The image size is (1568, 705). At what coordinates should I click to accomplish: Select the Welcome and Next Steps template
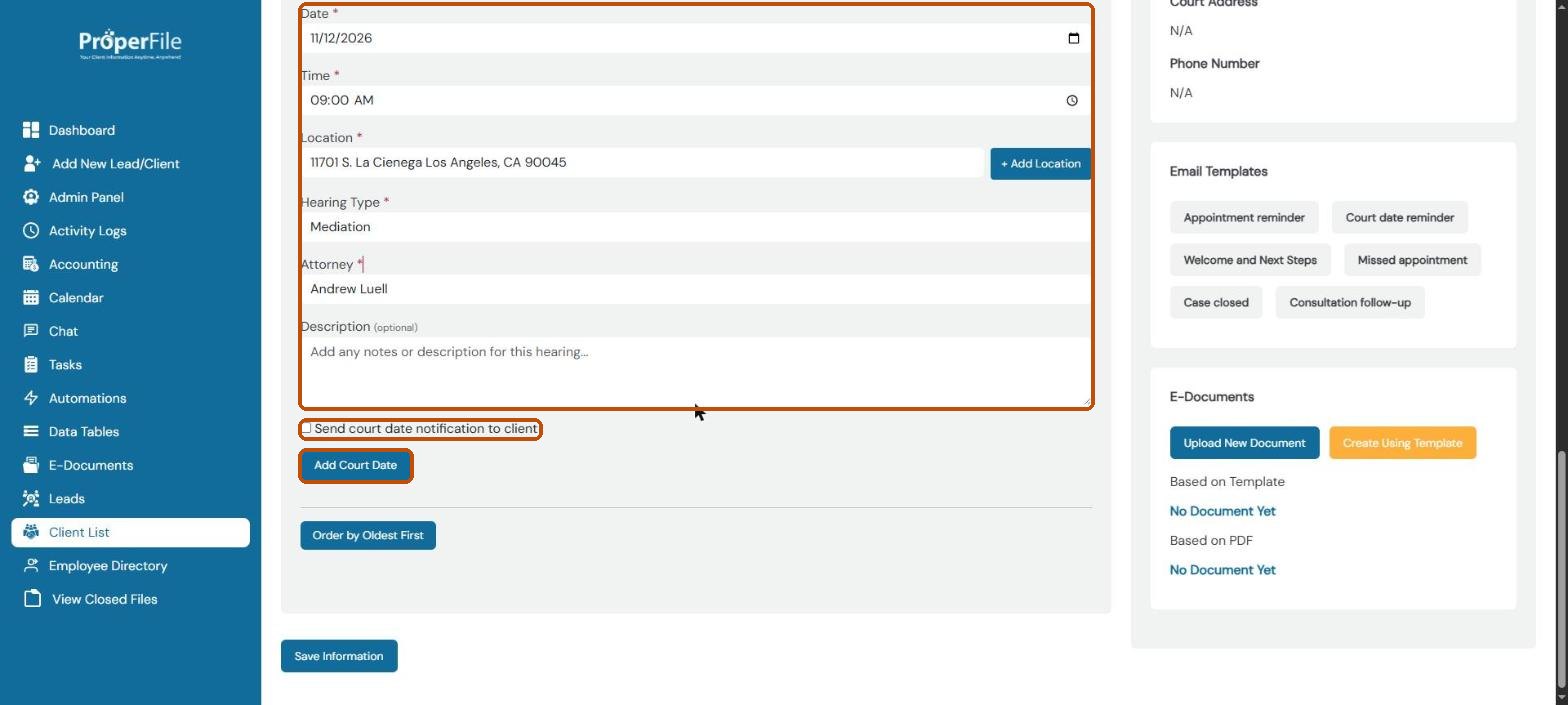coord(1250,260)
